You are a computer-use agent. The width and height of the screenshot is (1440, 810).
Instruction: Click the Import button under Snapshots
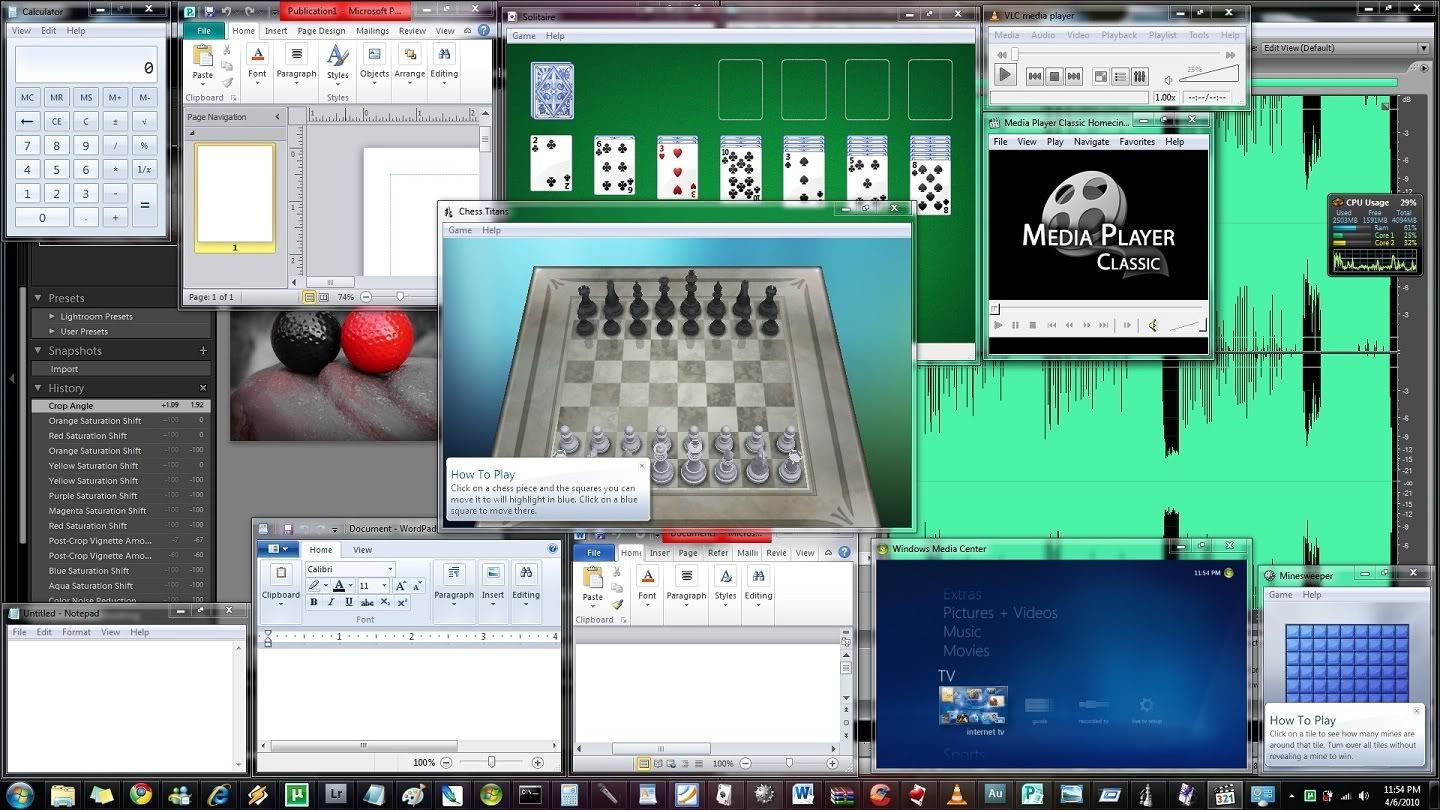(x=64, y=369)
